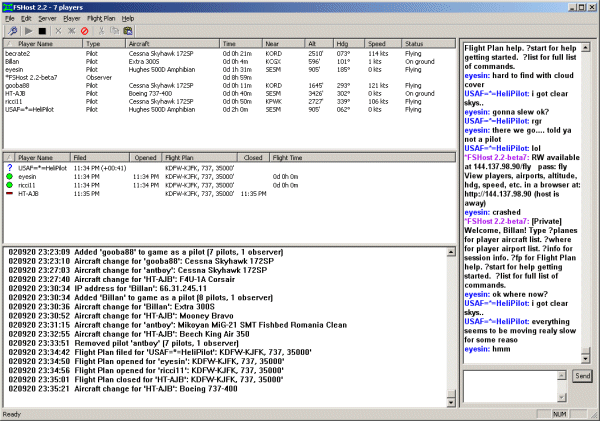
Task: Select *FSHost 2.2-beta7 observer row
Action: tap(230, 78)
